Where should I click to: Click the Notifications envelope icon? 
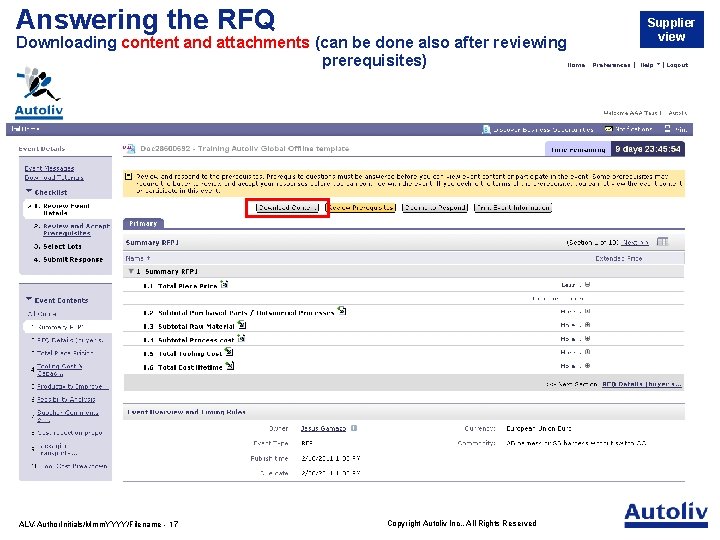pyautogui.click(x=608, y=129)
